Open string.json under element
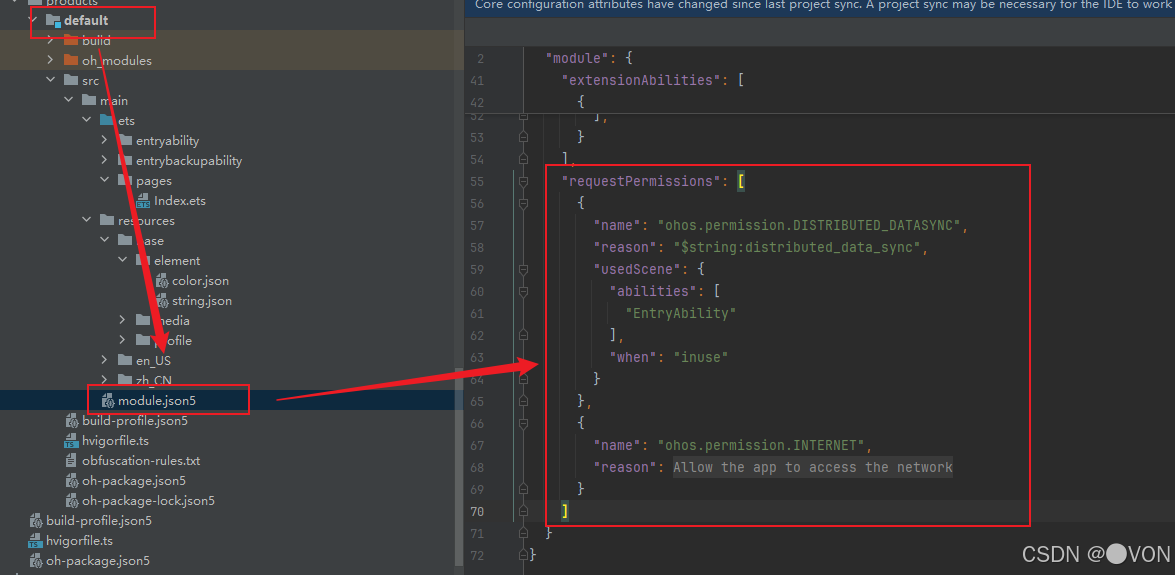Image resolution: width=1175 pixels, height=575 pixels. pos(202,301)
